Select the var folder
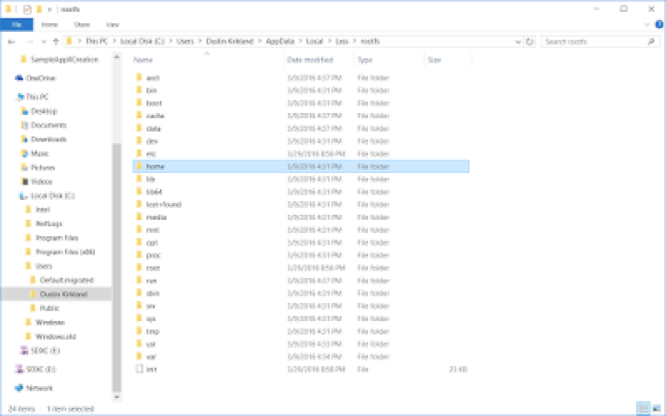The height and width of the screenshot is (416, 666). pos(301,357)
